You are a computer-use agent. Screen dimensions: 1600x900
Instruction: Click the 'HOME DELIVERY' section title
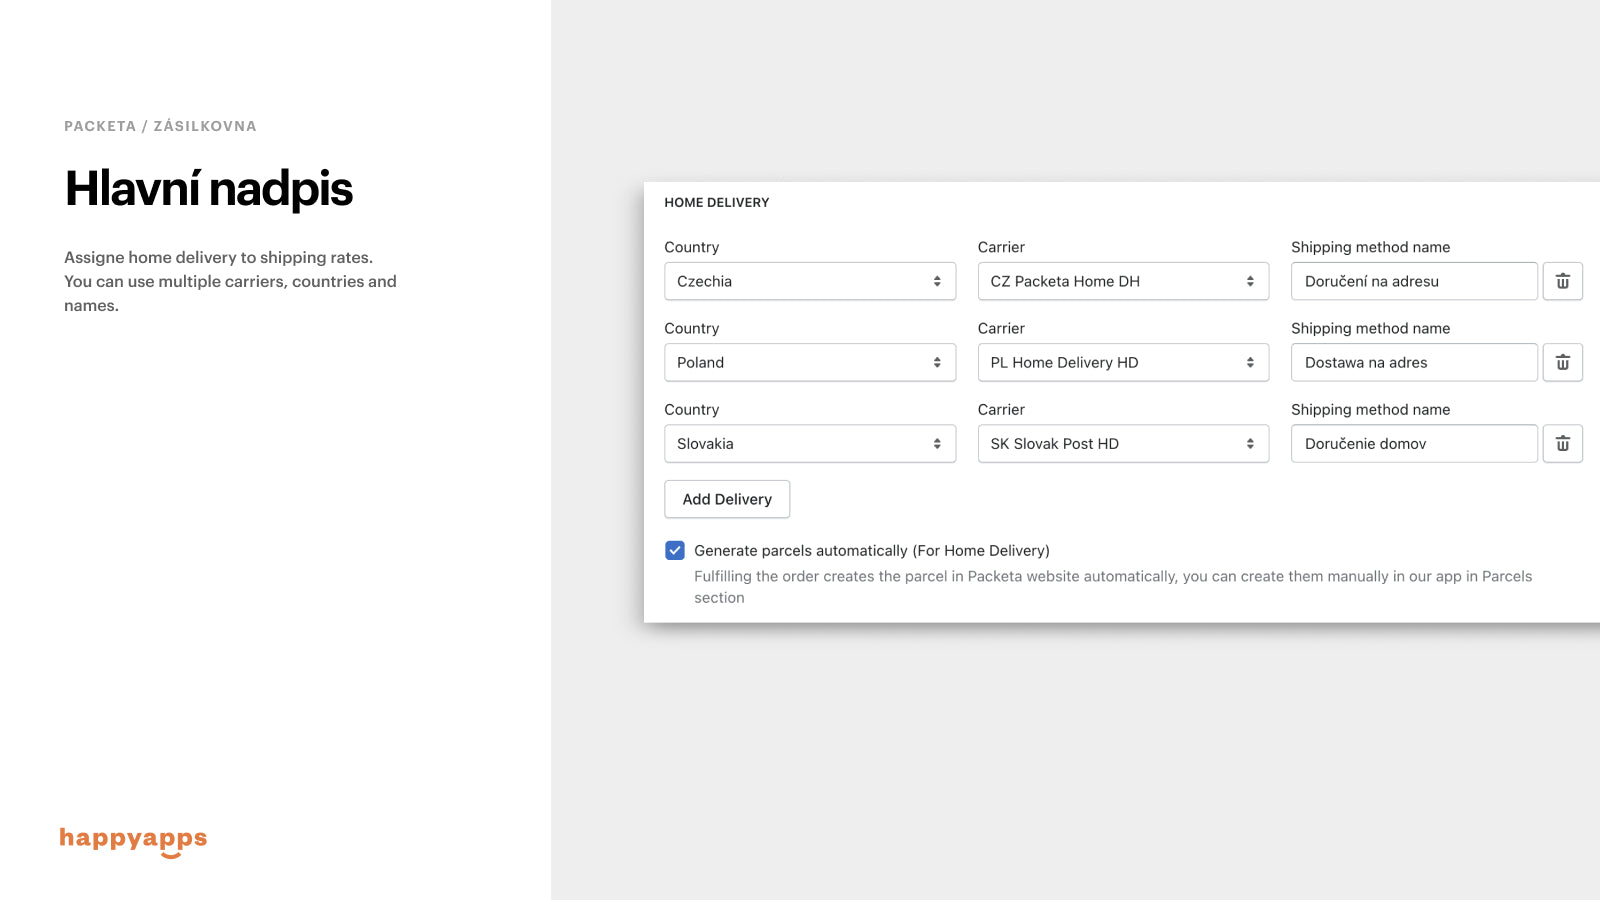pyautogui.click(x=717, y=202)
